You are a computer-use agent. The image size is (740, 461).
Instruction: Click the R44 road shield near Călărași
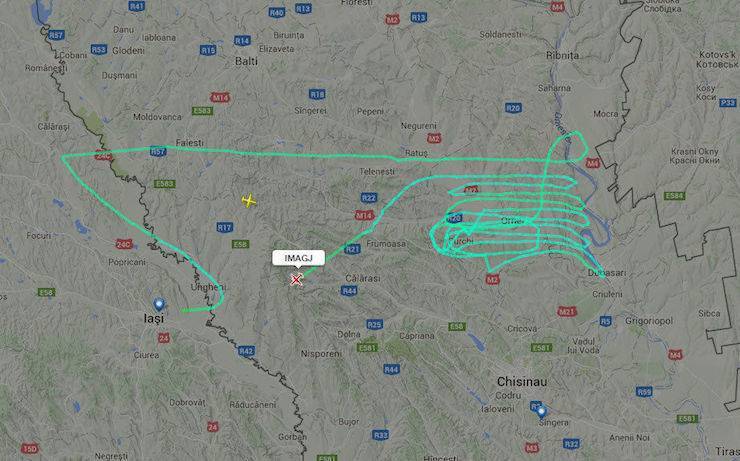pyautogui.click(x=349, y=291)
